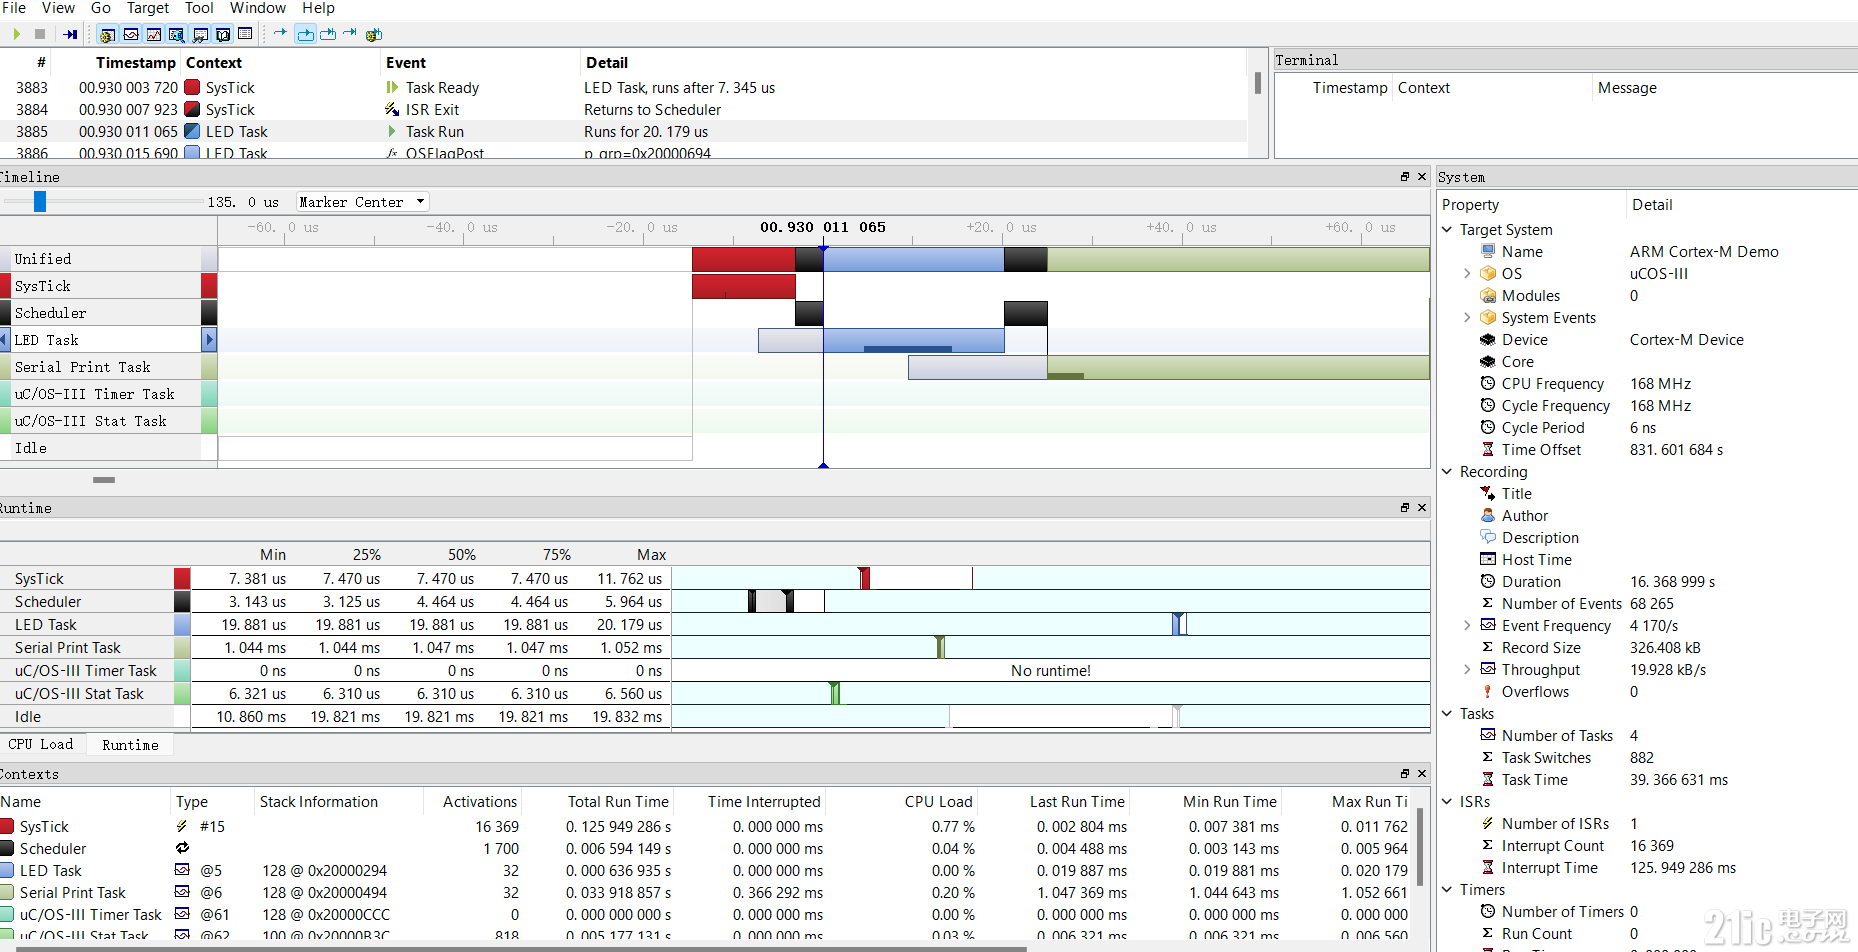Start recording with the green play icon

click(x=16, y=34)
